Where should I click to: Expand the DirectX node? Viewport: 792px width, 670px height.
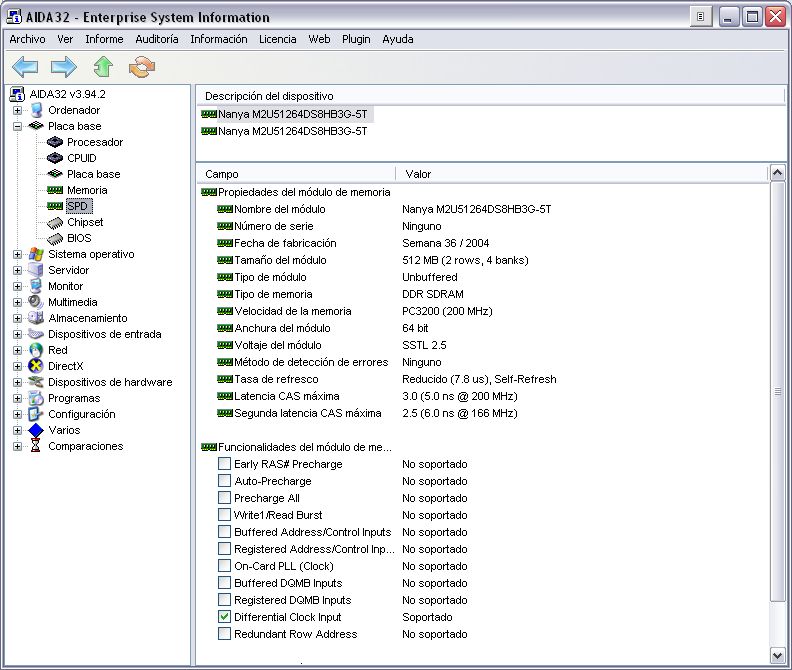[x=18, y=366]
